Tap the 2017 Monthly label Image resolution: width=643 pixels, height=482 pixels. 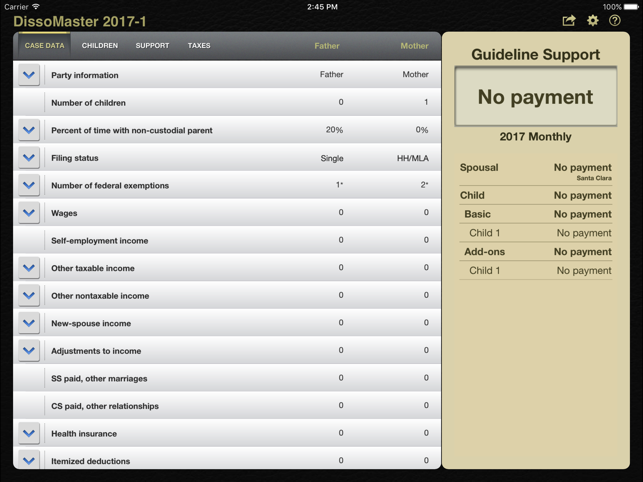pos(535,137)
